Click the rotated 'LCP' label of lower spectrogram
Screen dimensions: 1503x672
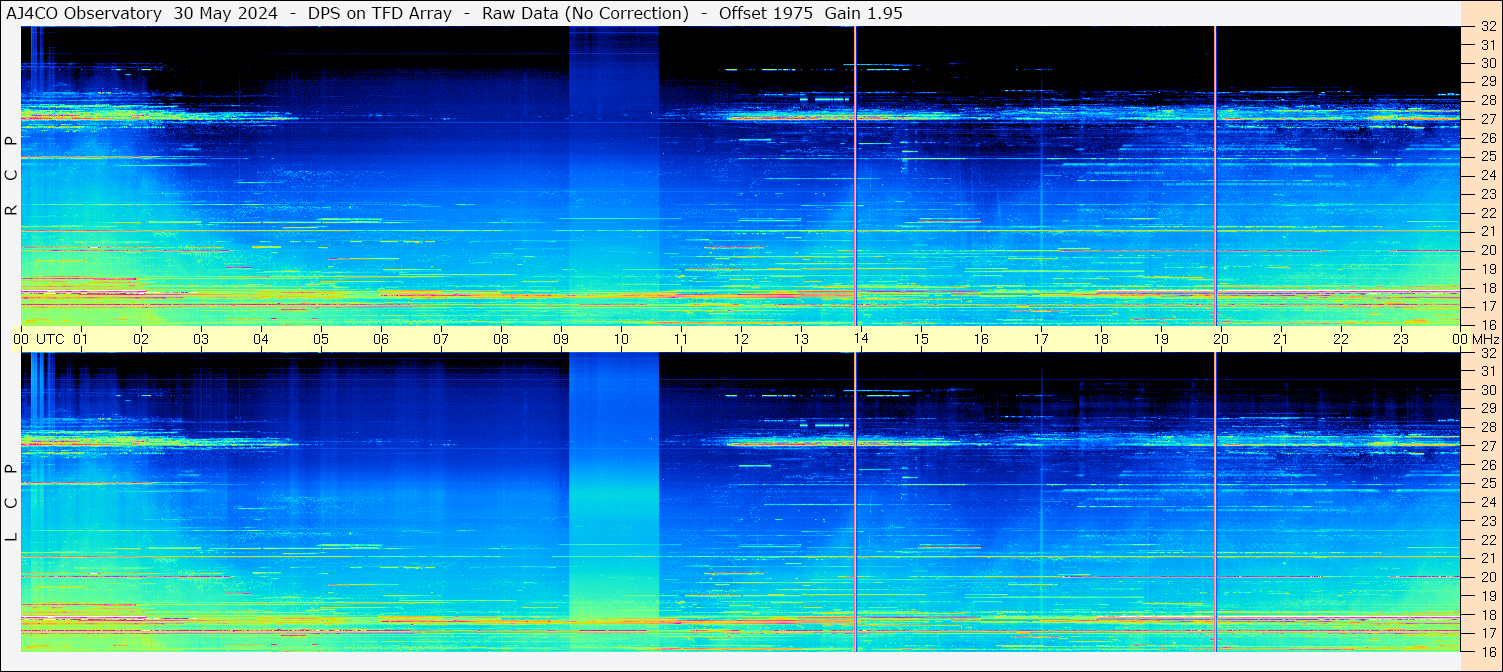click(11, 503)
